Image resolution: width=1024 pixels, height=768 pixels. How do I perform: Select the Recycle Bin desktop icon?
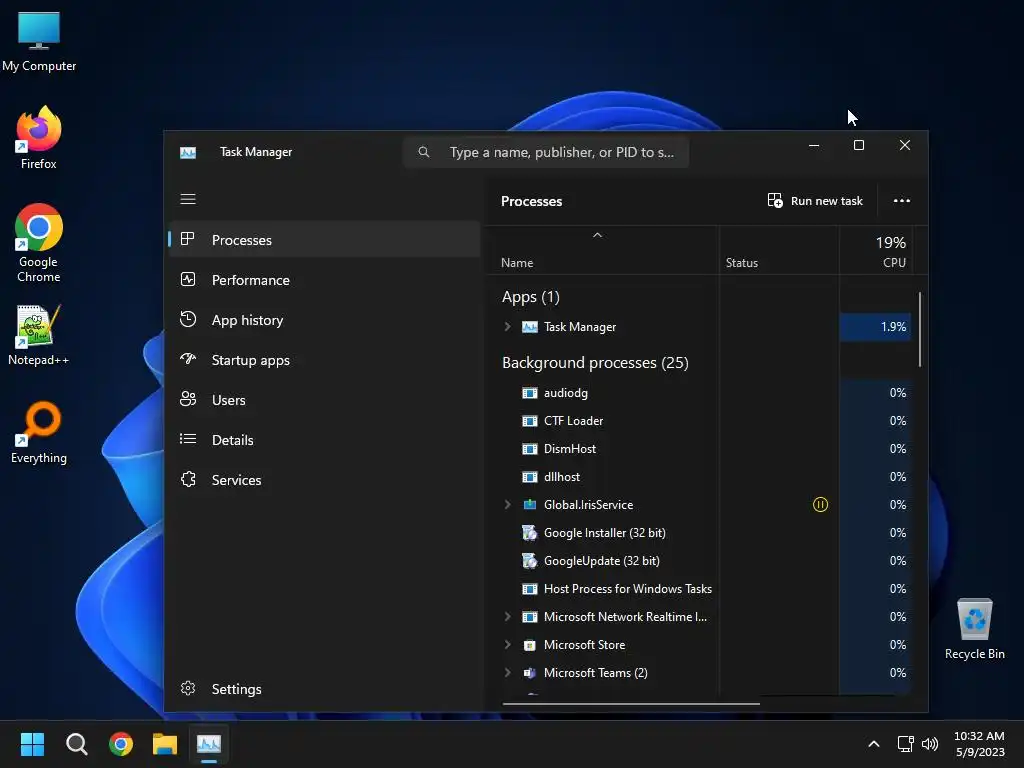pos(974,629)
